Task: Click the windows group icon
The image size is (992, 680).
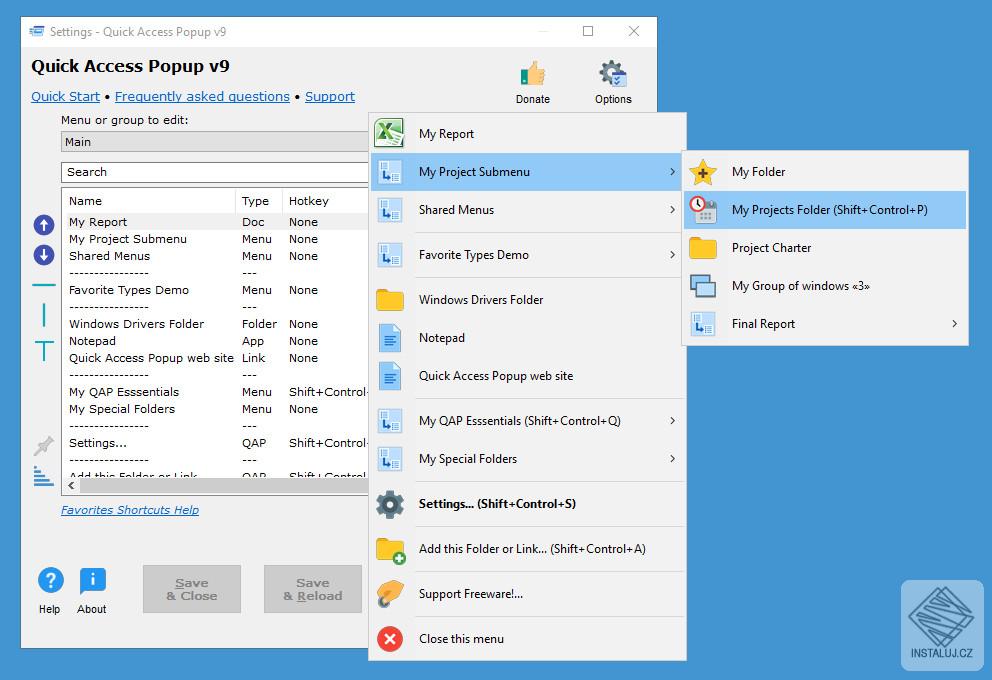Action: pyautogui.click(x=703, y=286)
